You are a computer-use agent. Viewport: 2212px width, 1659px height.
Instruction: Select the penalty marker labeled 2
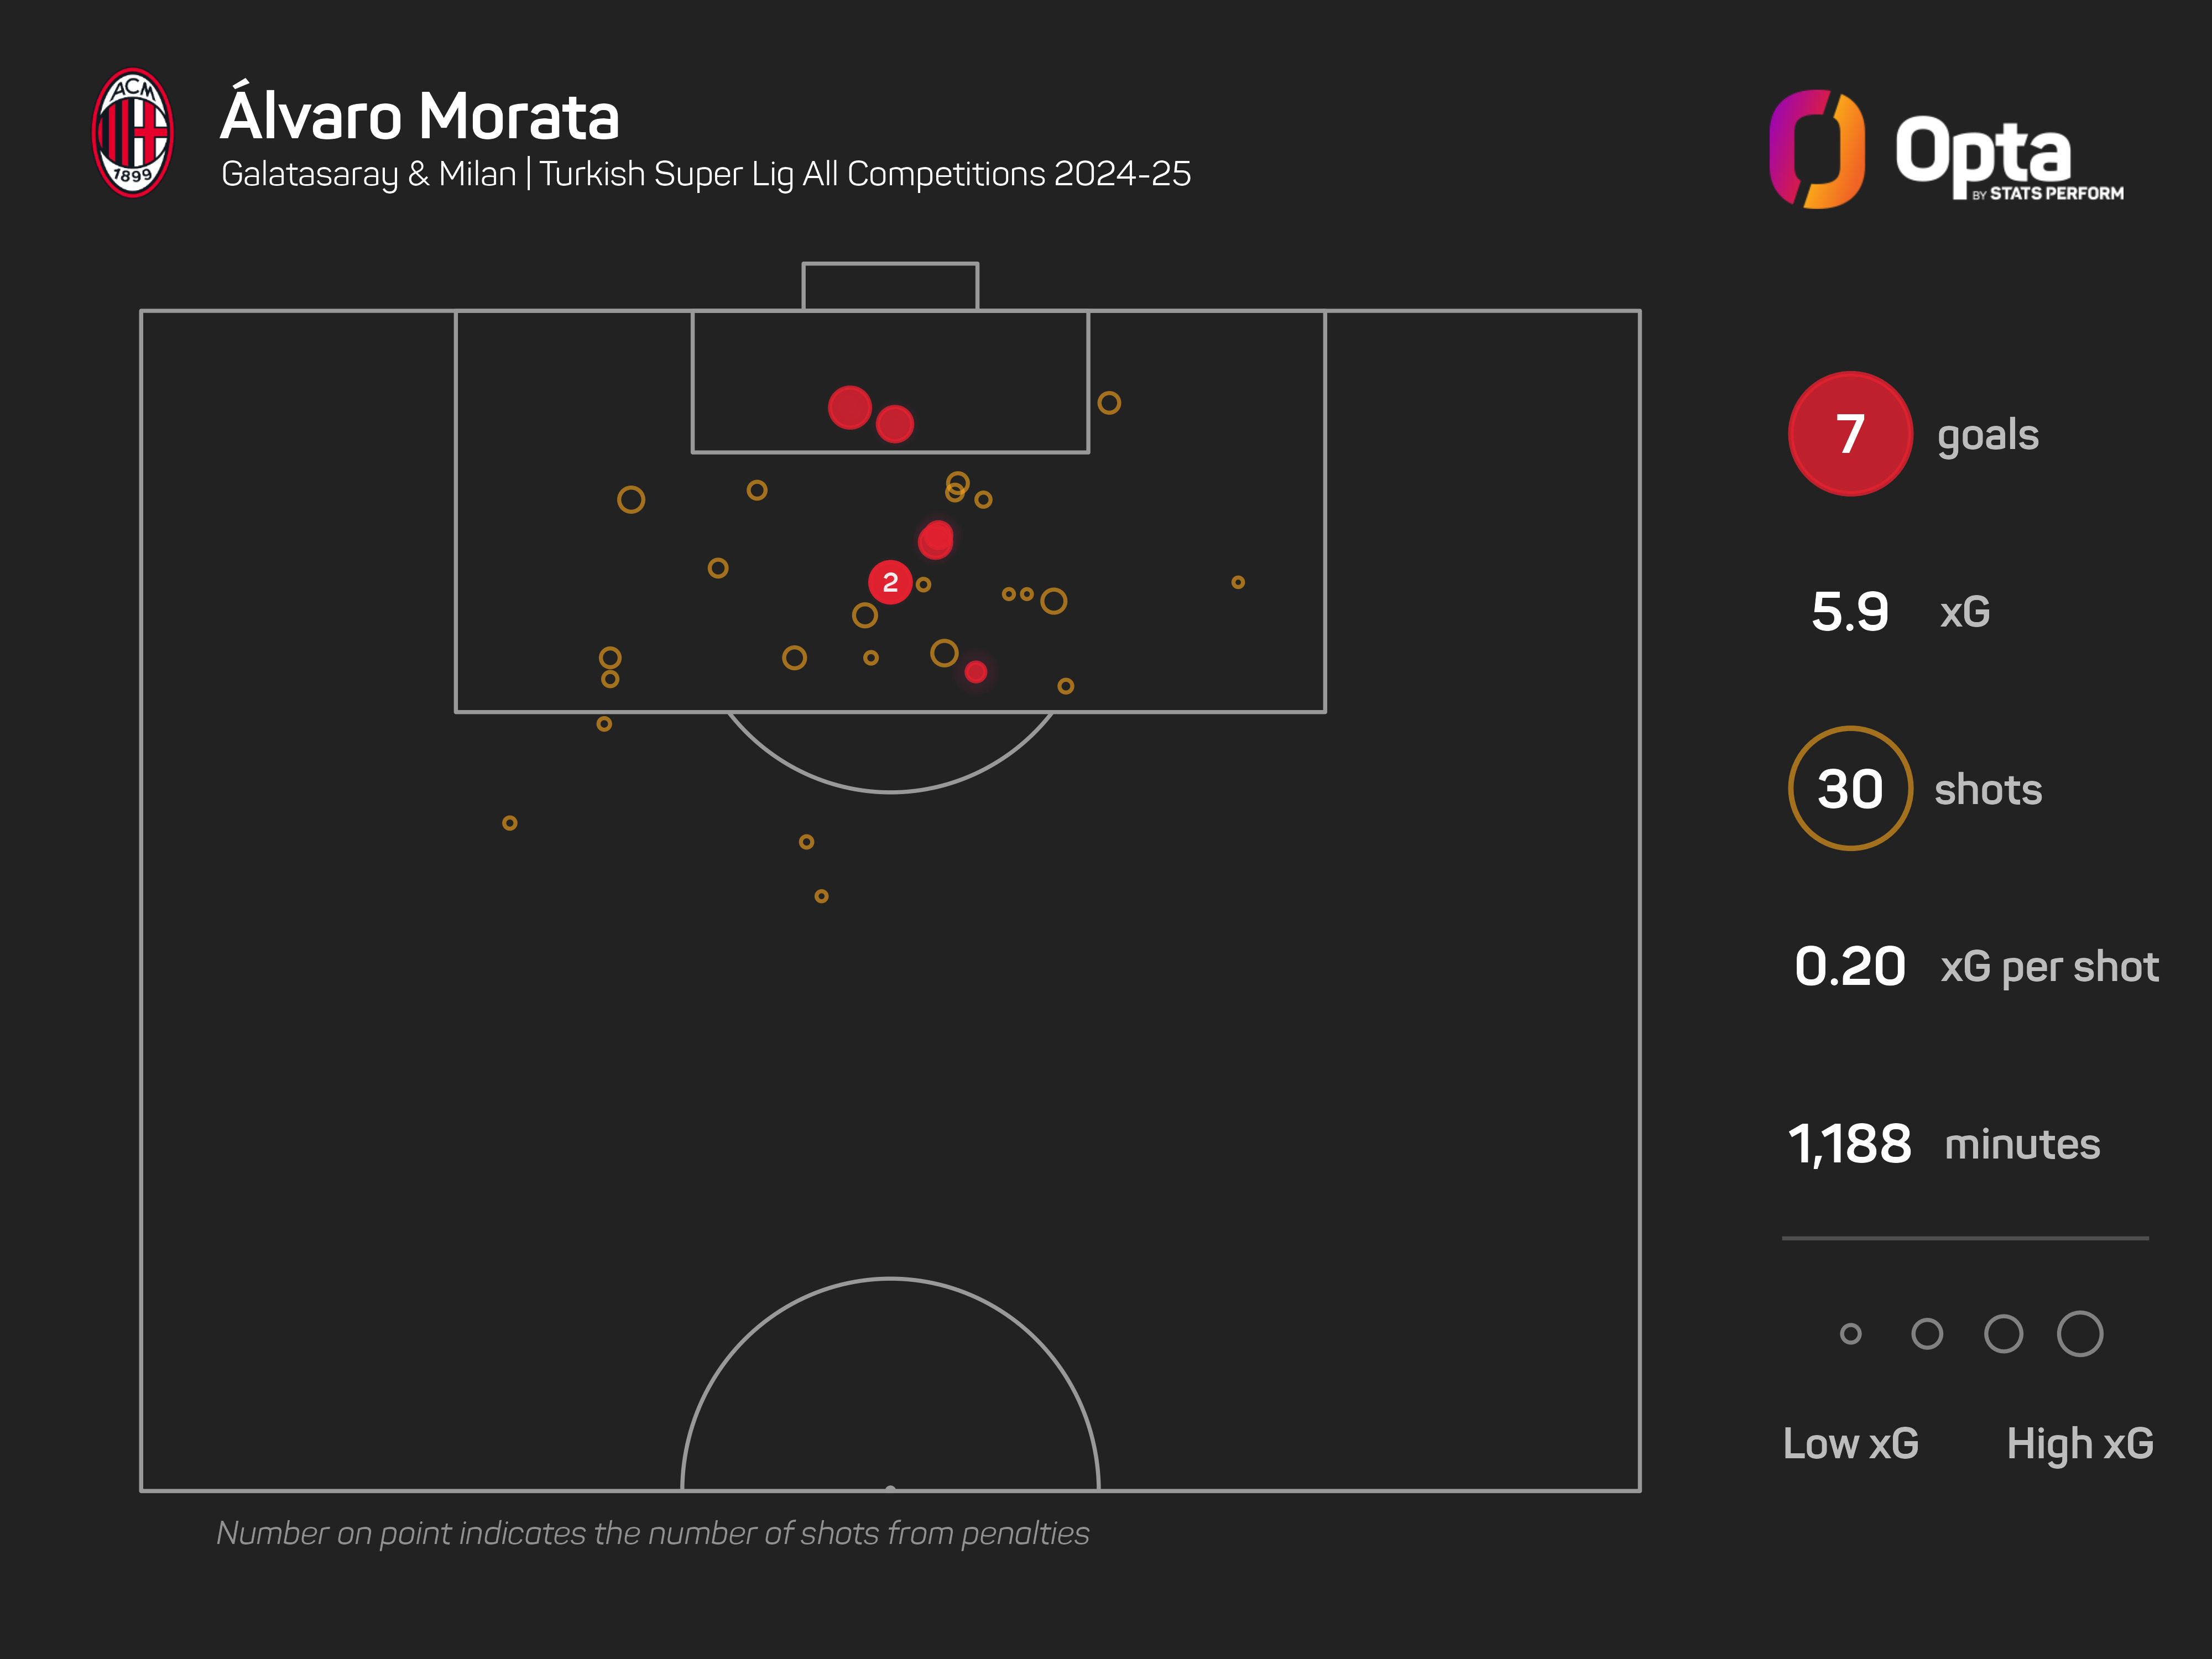pyautogui.click(x=890, y=582)
